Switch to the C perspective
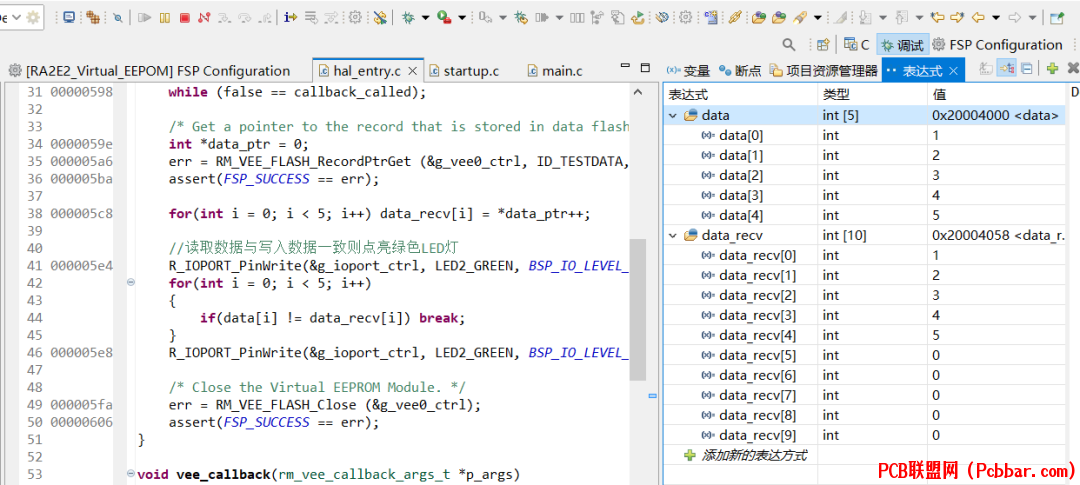The width and height of the screenshot is (1080, 485). point(856,45)
